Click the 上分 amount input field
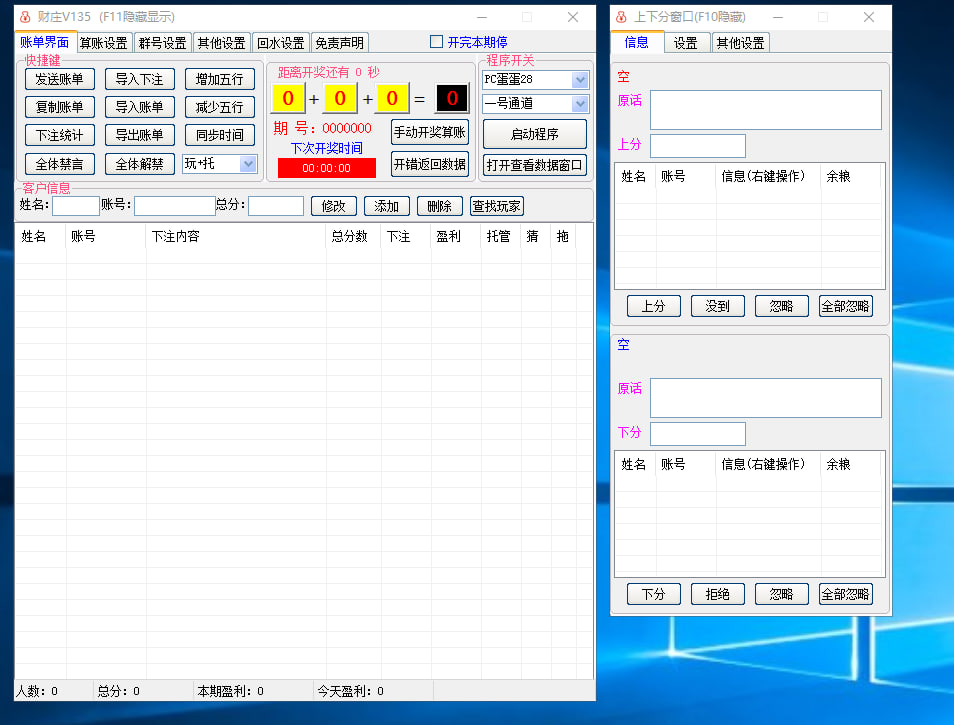Screen dimensions: 954x725 [697, 146]
